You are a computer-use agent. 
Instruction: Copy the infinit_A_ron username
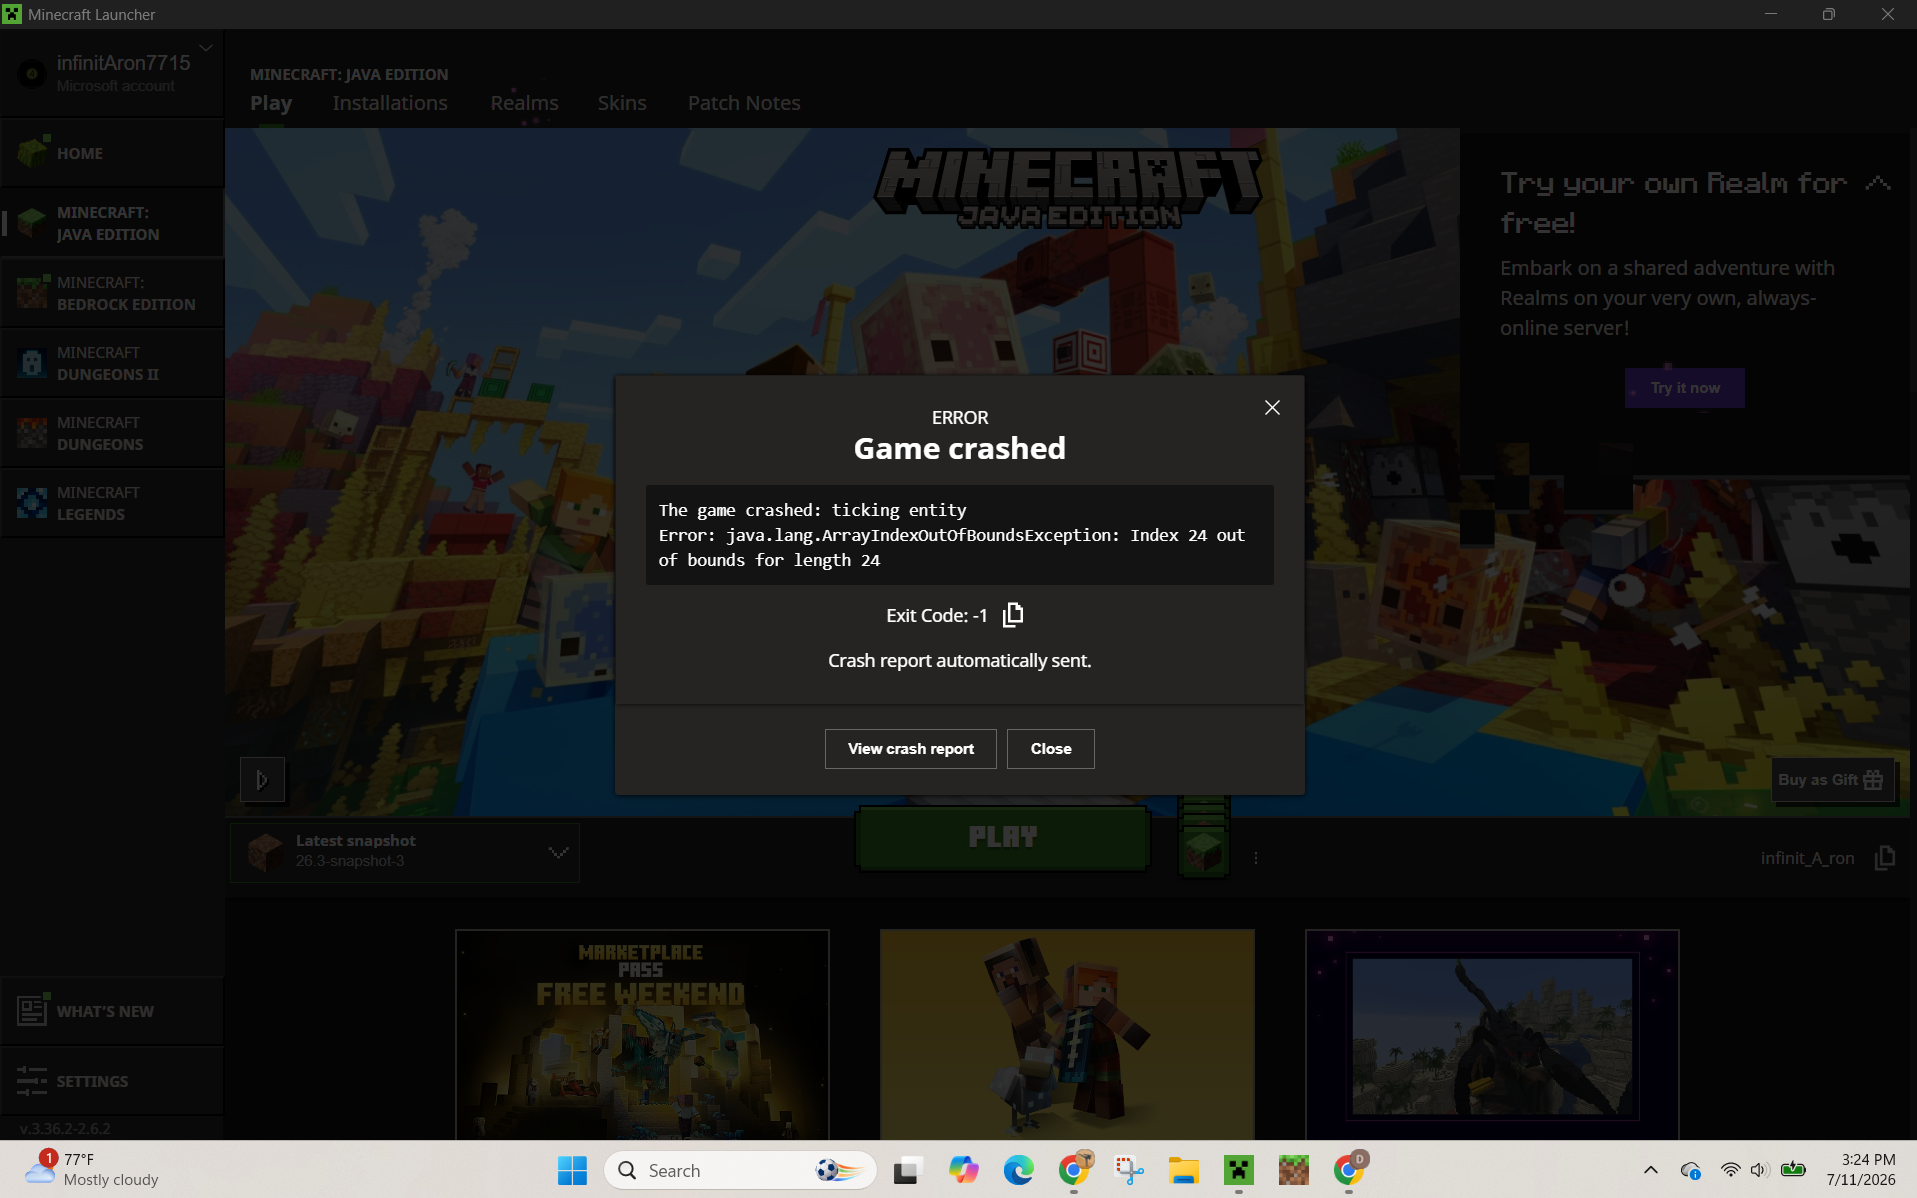pos(1885,858)
